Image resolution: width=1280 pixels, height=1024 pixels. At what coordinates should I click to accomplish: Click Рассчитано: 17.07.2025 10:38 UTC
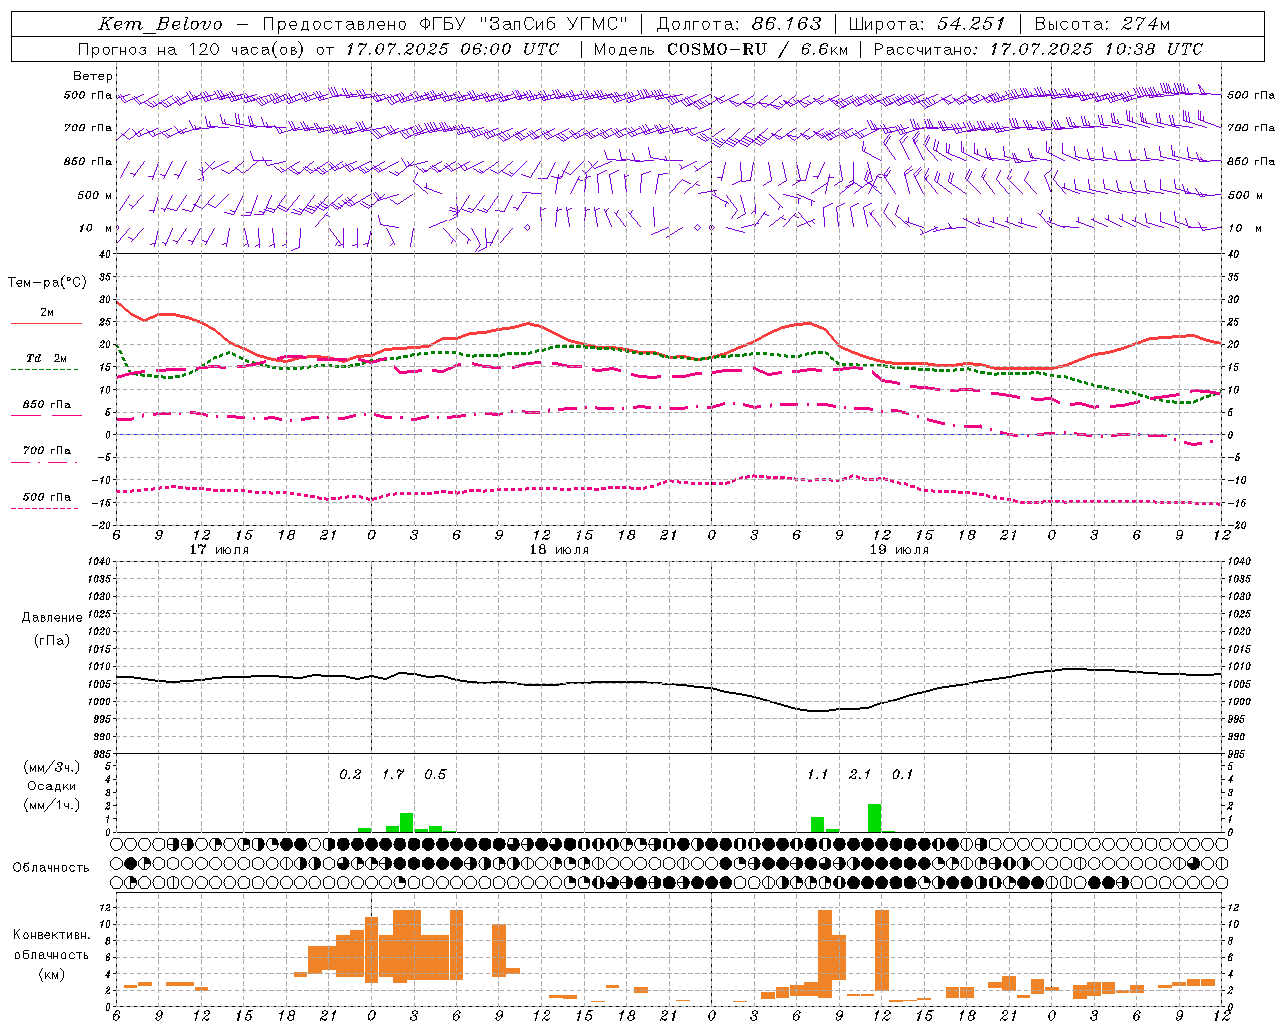coord(1038,49)
